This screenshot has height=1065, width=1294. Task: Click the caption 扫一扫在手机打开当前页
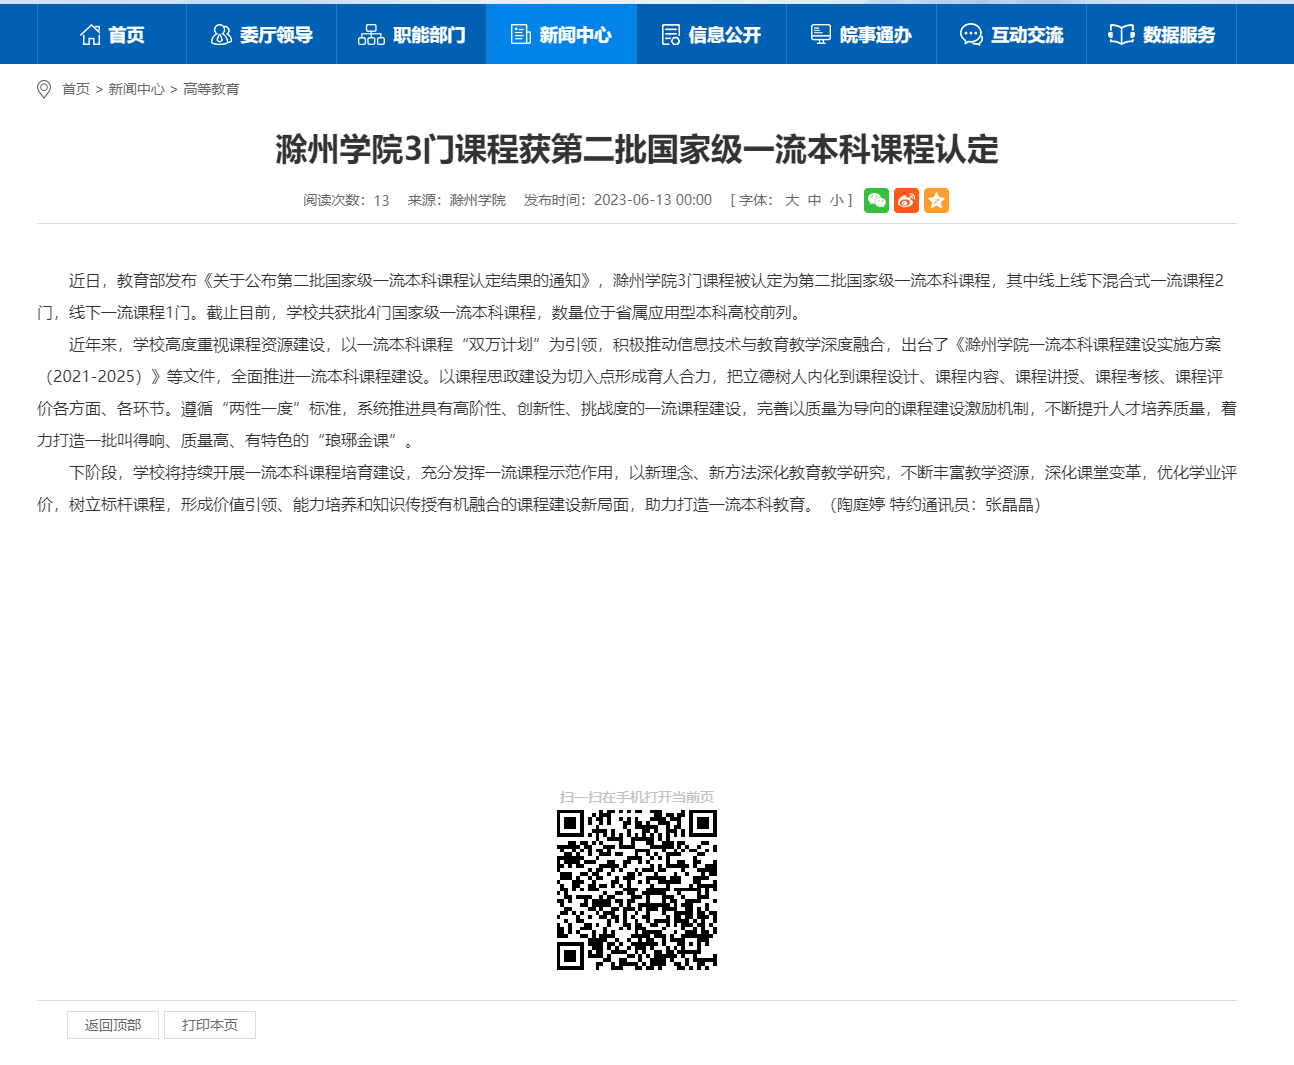tap(637, 797)
